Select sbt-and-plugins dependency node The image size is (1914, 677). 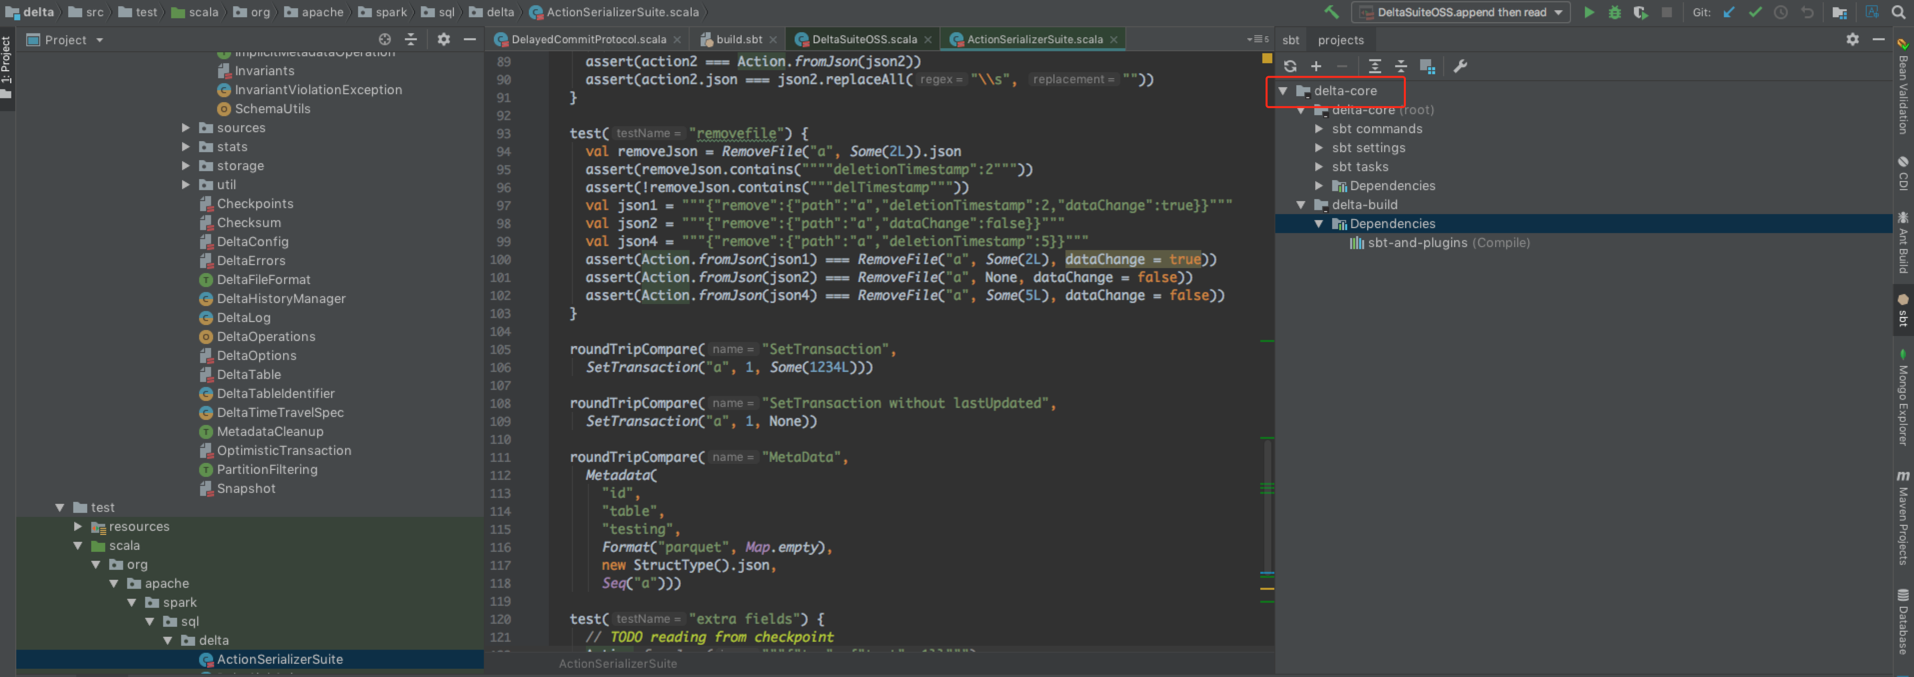tap(1439, 243)
